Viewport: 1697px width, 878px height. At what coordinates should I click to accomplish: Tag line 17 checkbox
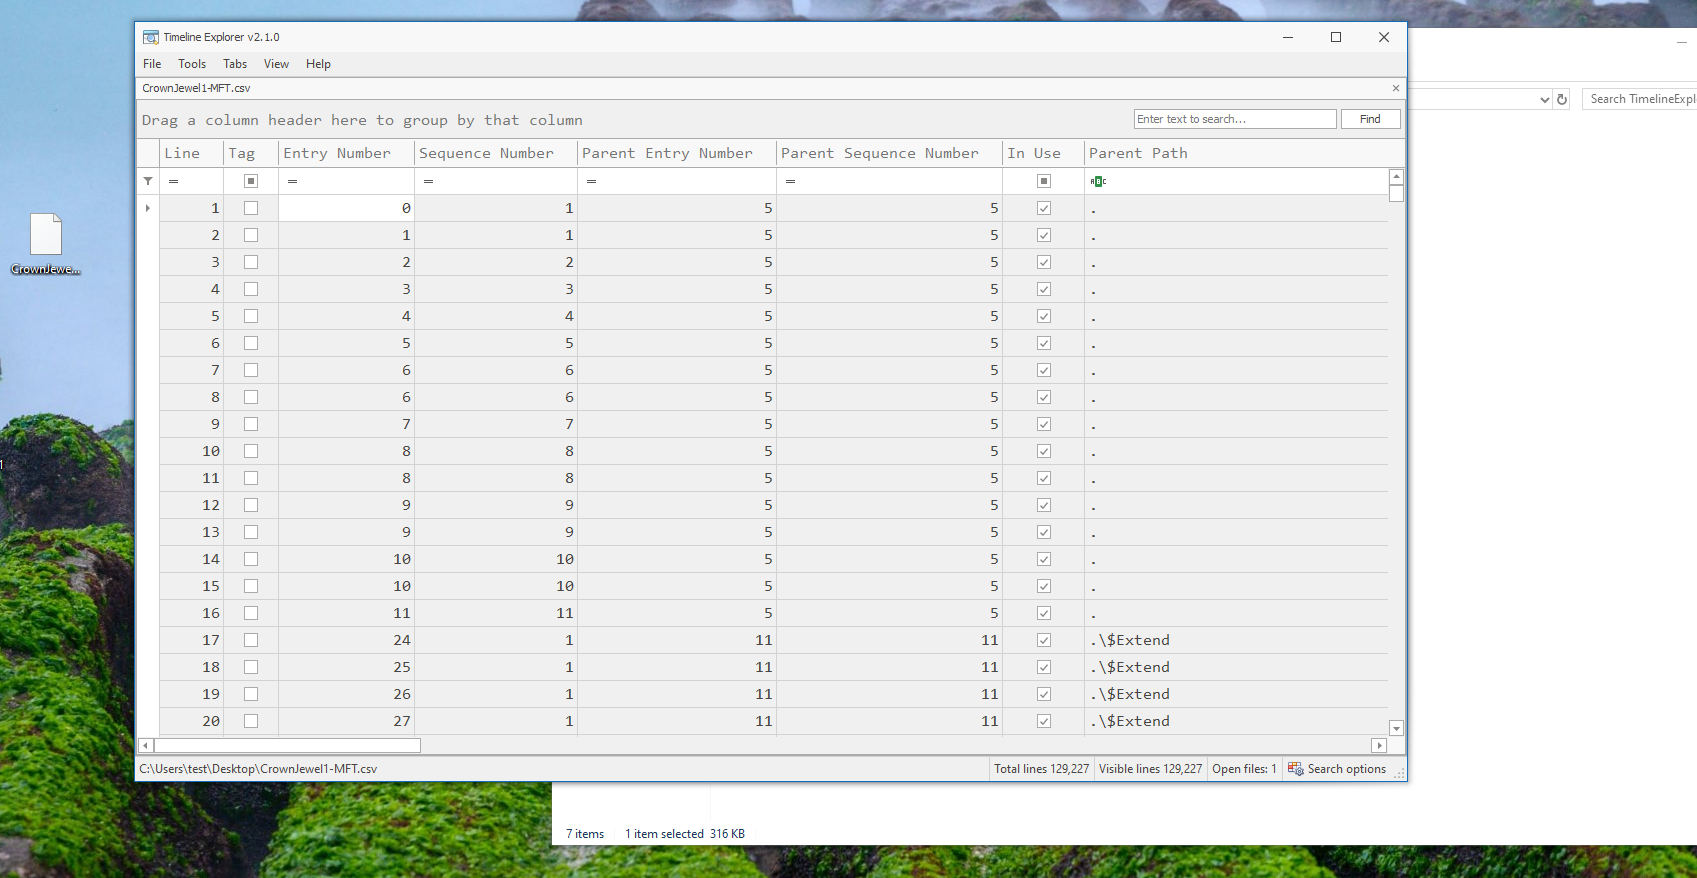pos(251,640)
